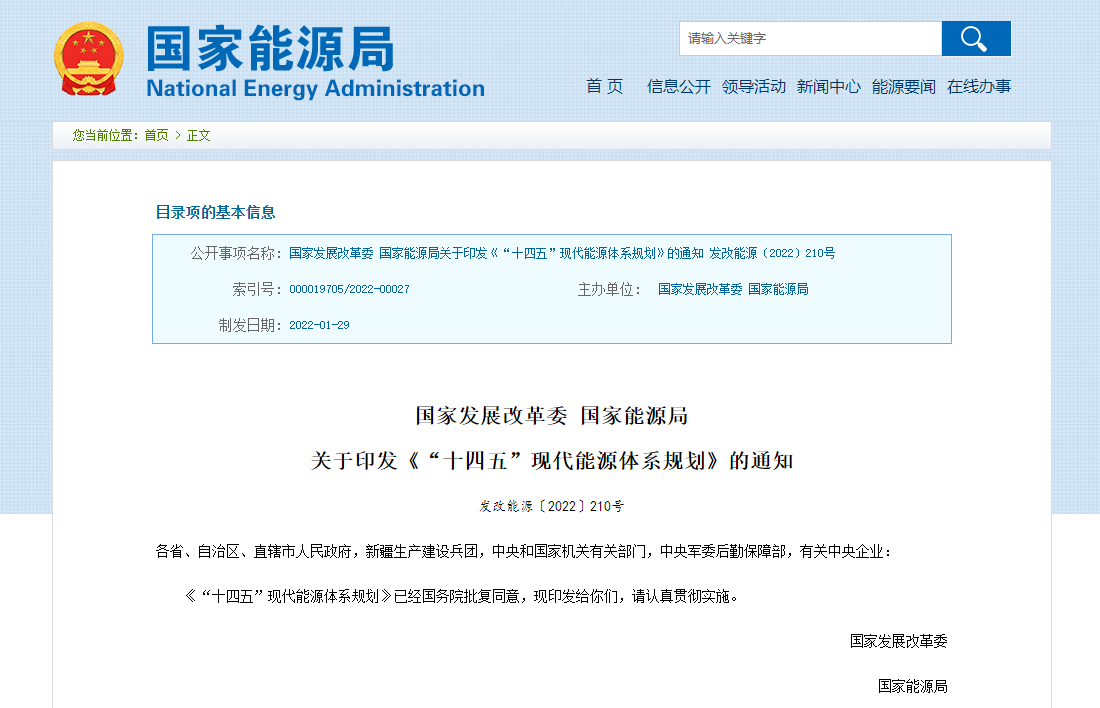1100x708 pixels.
Task: Click the 主办单位 field label
Action: [609, 289]
